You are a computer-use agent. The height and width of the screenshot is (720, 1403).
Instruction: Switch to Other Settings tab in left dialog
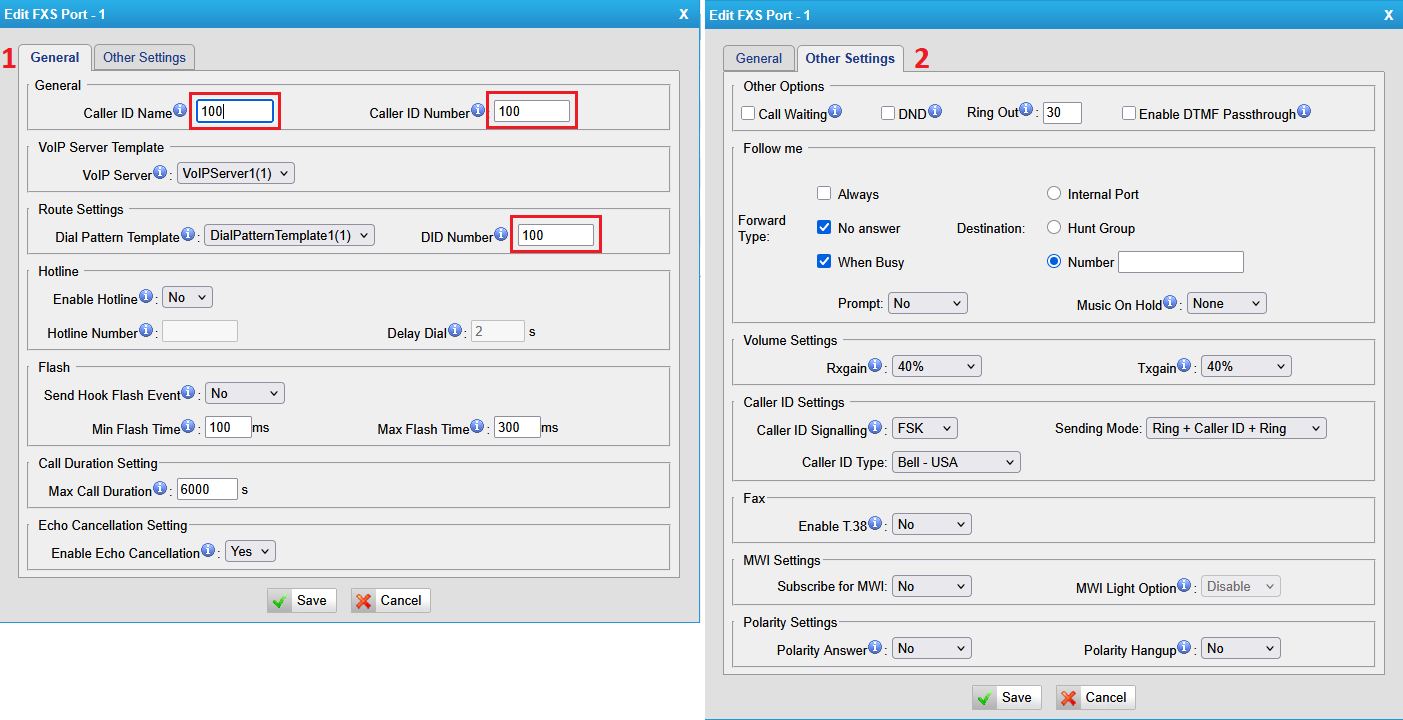click(x=144, y=57)
